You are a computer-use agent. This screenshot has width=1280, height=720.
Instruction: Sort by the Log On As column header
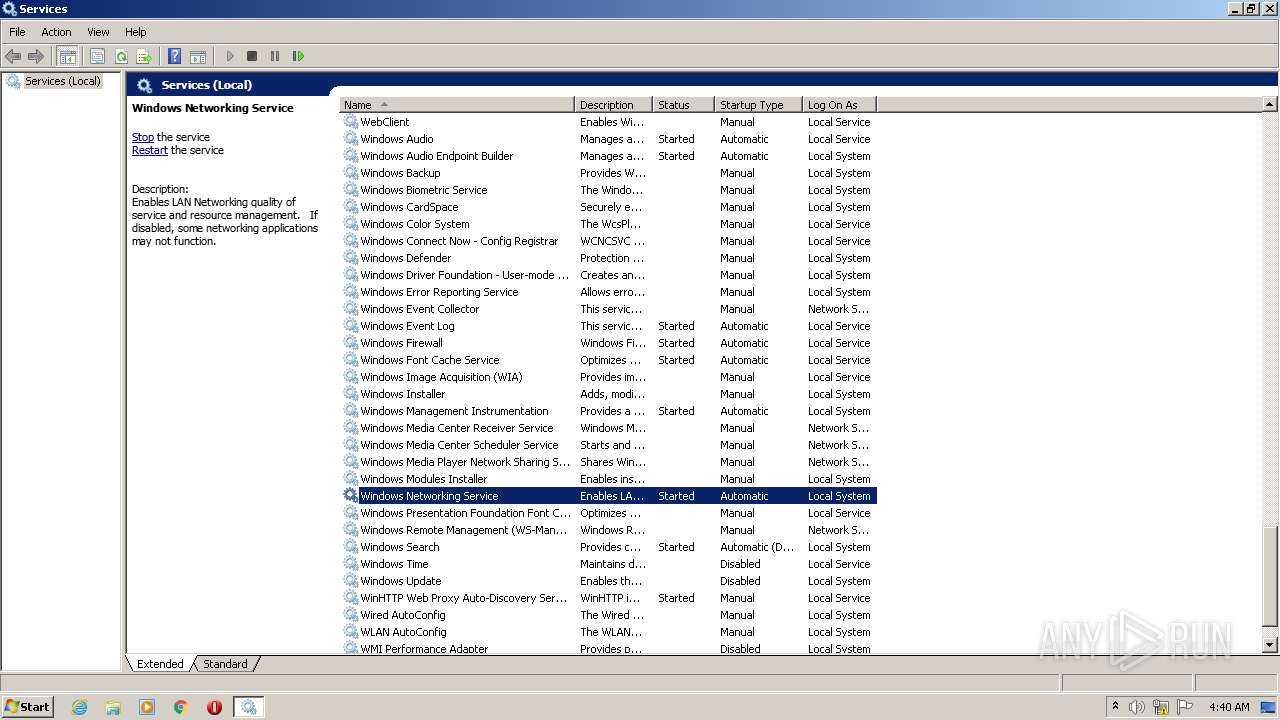click(840, 105)
